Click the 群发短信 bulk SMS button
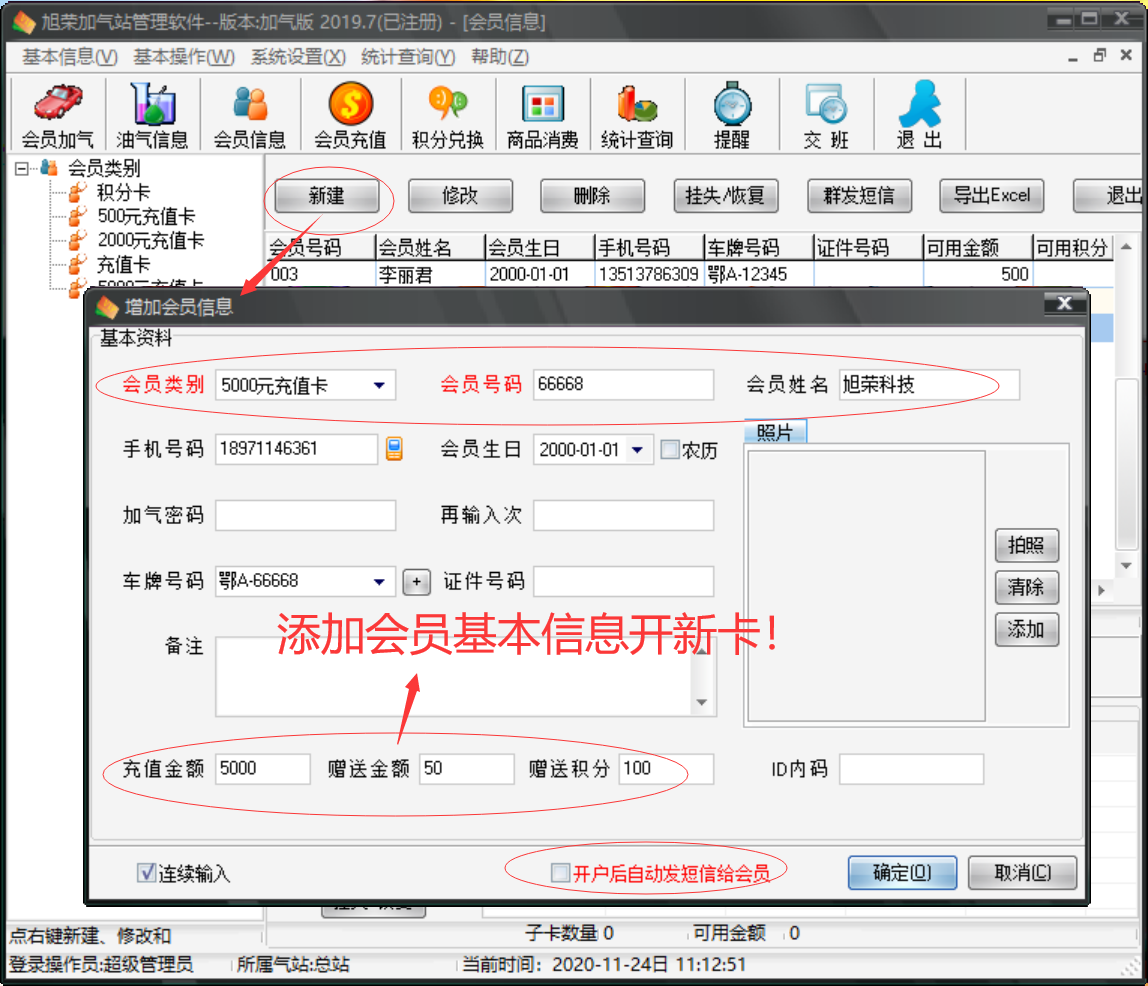 pyautogui.click(x=859, y=196)
